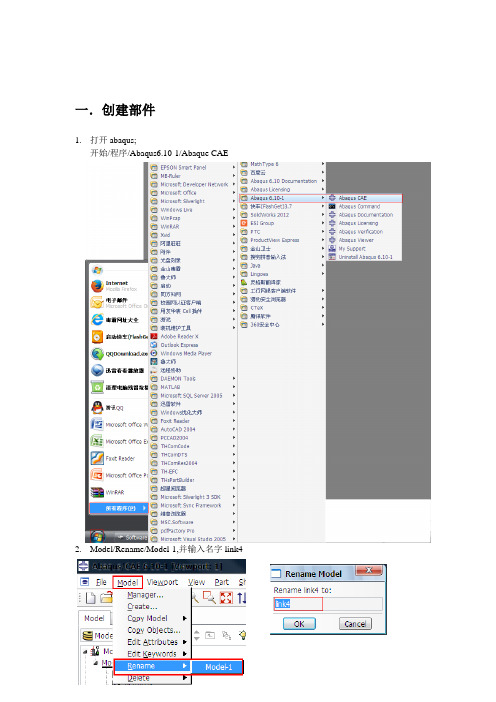Choose Rename in Model menu
The height and width of the screenshot is (702, 496).
click(153, 666)
